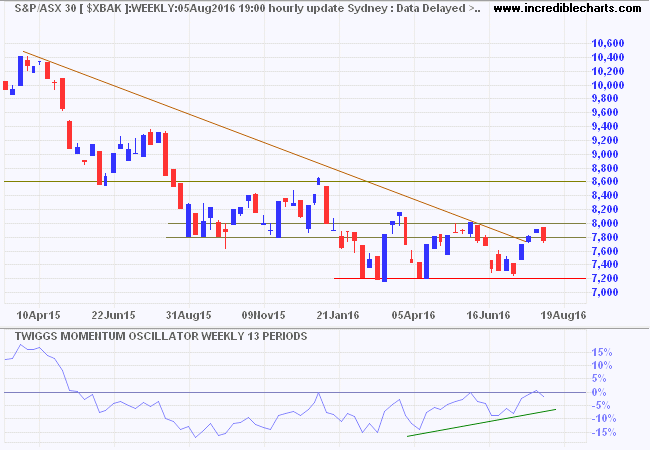Select the 9,800 price axis label
The height and width of the screenshot is (450, 650).
point(607,98)
